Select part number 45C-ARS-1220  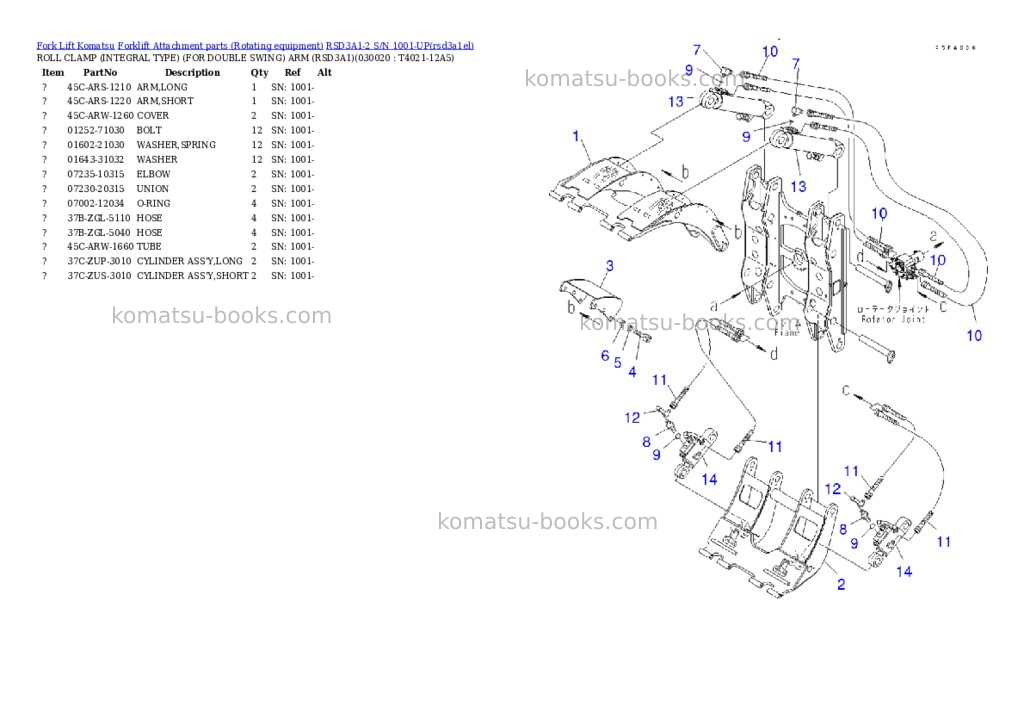[99, 101]
